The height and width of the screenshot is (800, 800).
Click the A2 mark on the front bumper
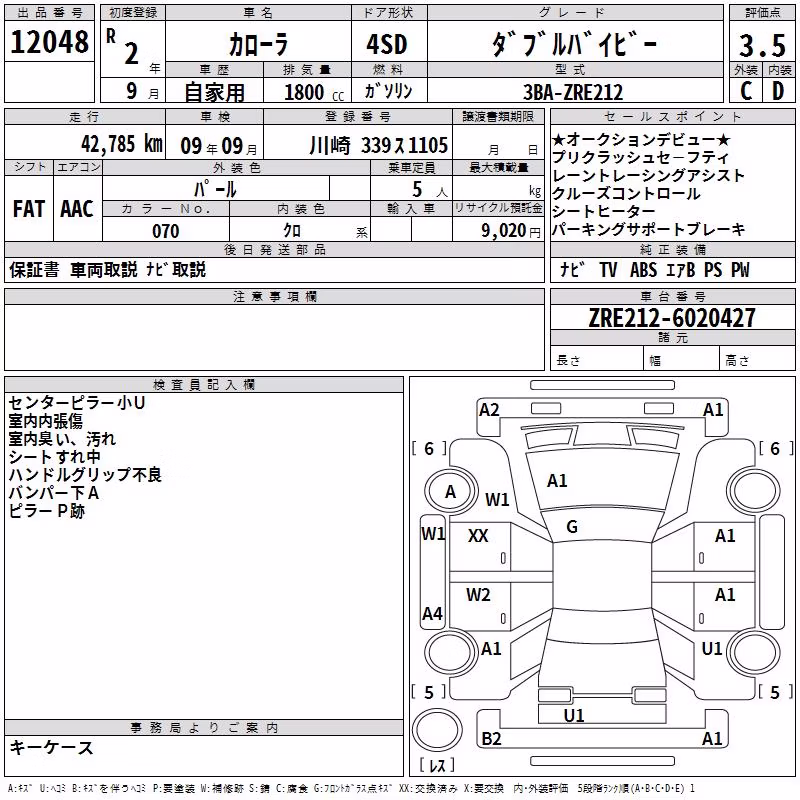click(489, 410)
